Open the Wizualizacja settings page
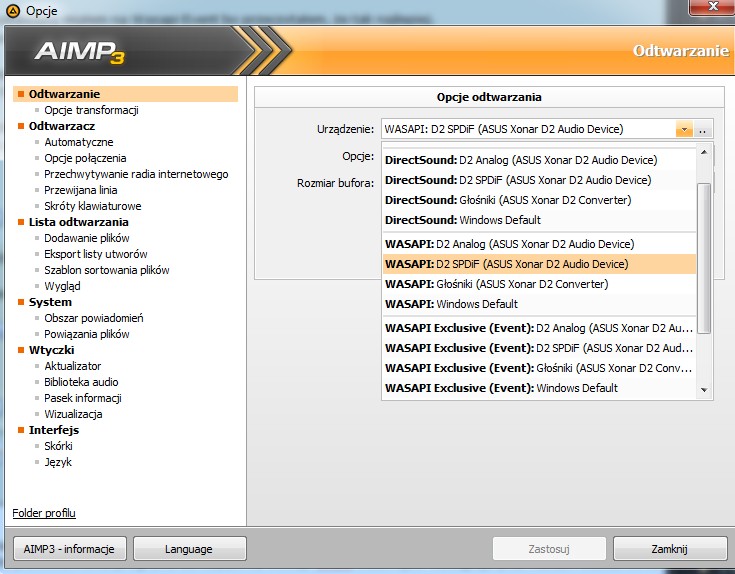The height and width of the screenshot is (574, 735). point(73,414)
